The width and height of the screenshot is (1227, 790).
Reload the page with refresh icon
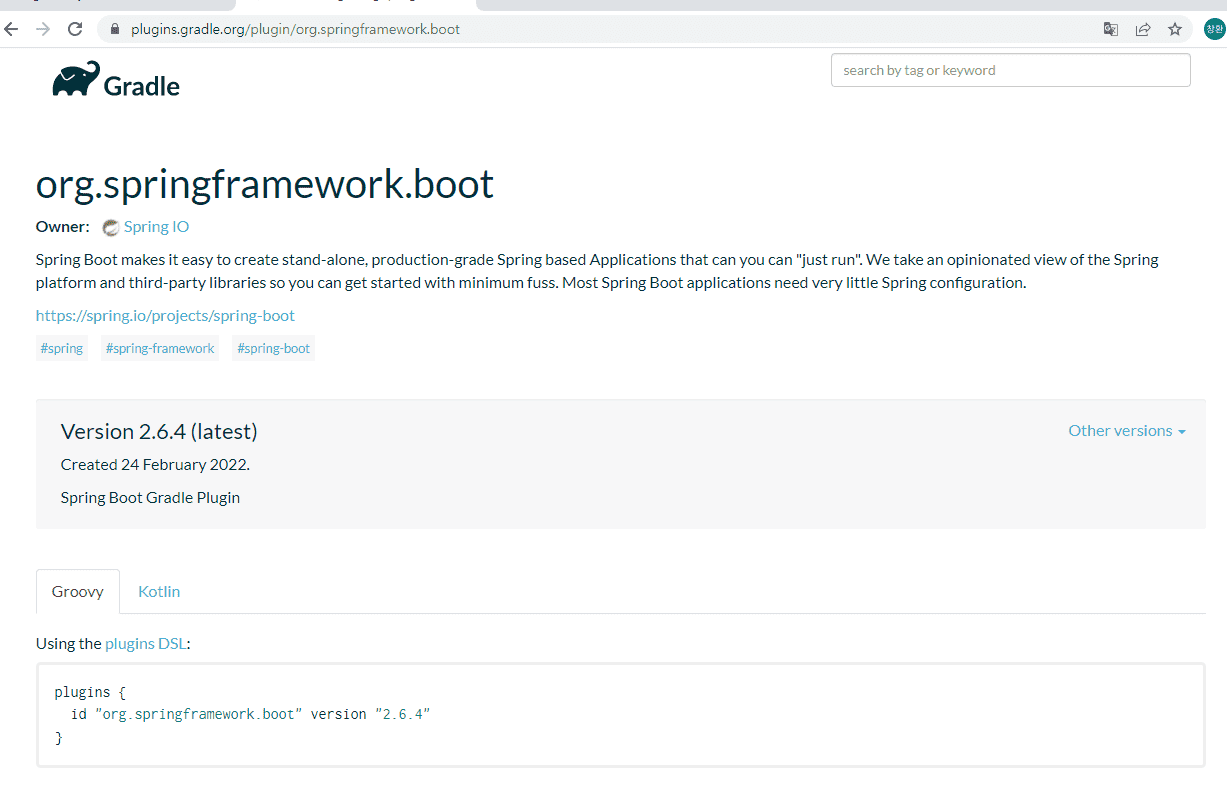pyautogui.click(x=74, y=29)
